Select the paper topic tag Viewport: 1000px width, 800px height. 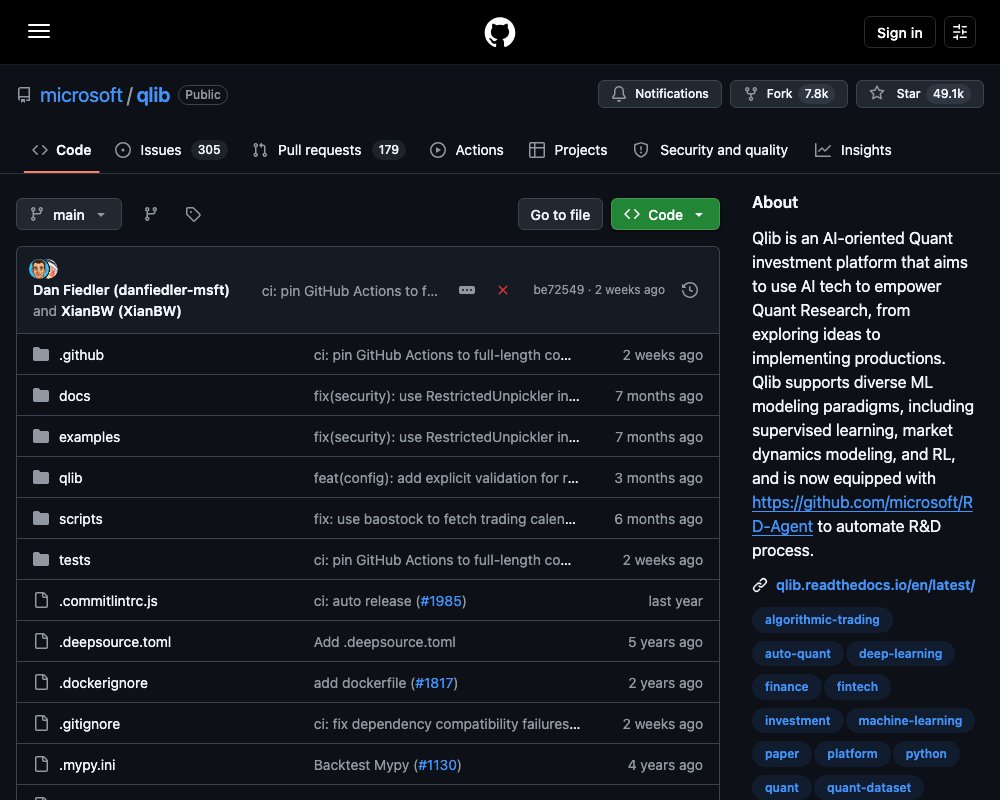click(781, 753)
